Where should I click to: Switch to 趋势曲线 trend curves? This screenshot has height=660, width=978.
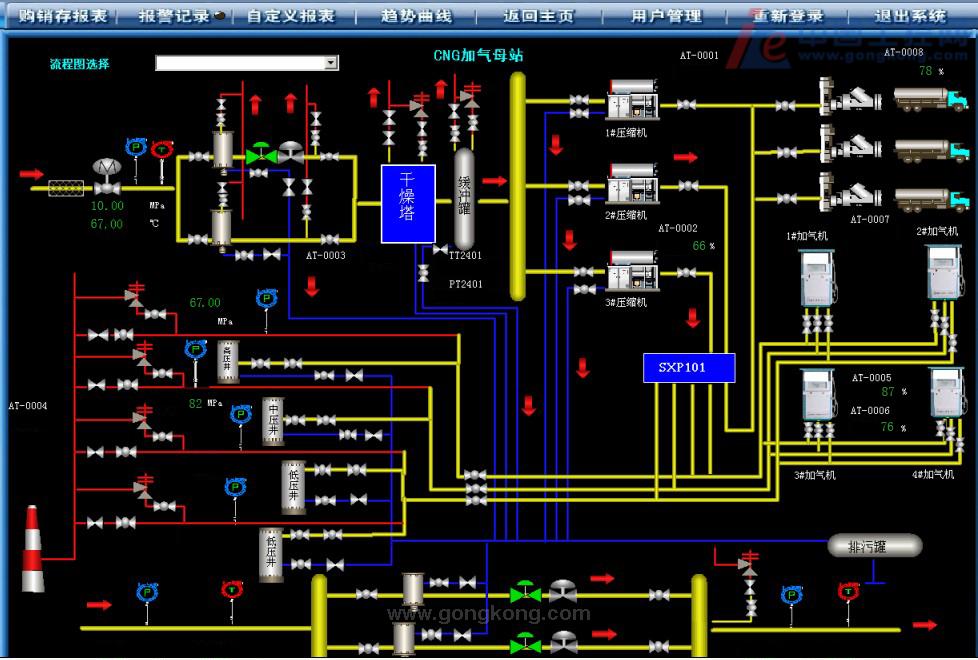pyautogui.click(x=416, y=16)
